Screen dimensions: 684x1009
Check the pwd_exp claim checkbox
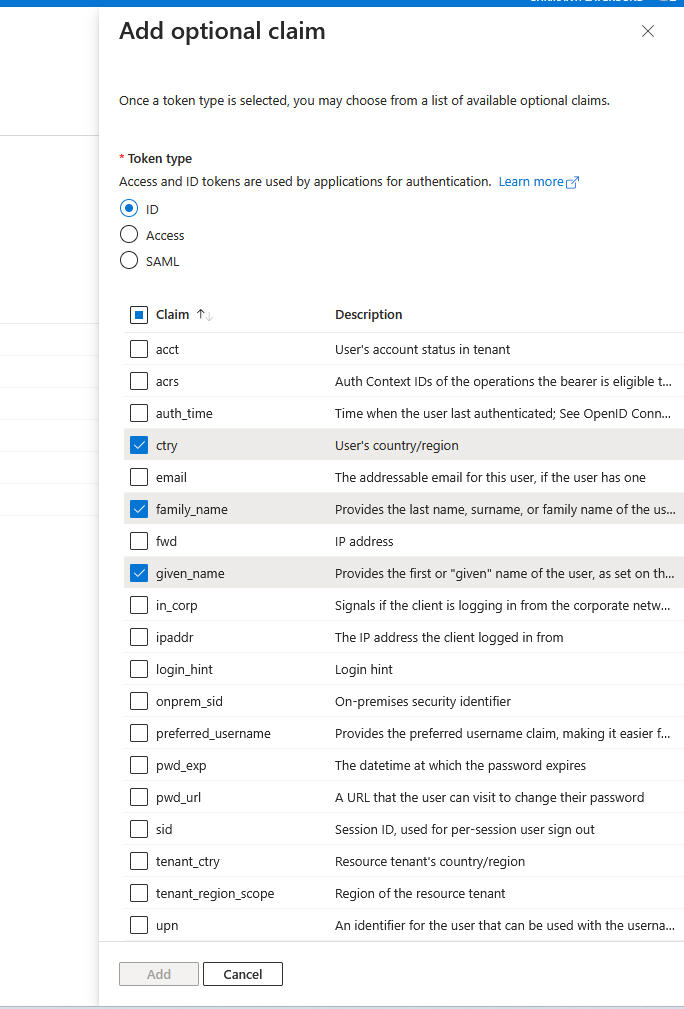139,765
